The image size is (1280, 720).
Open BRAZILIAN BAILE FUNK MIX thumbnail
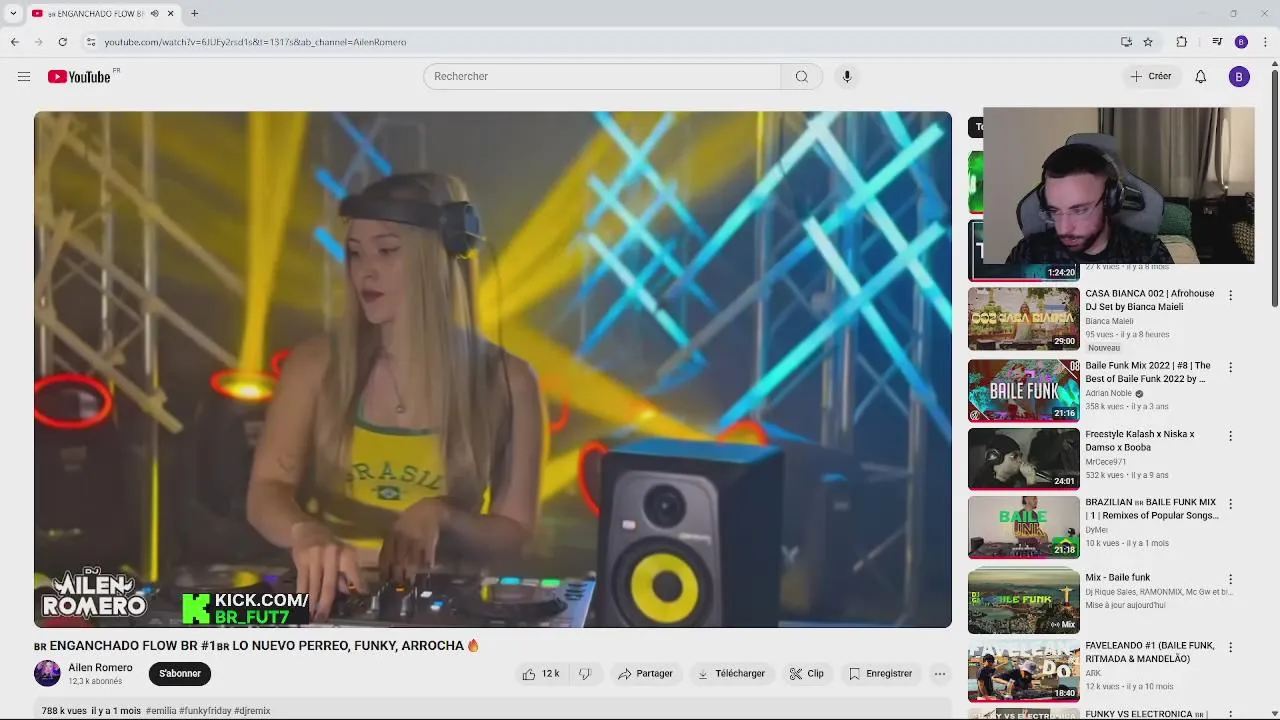(1023, 527)
